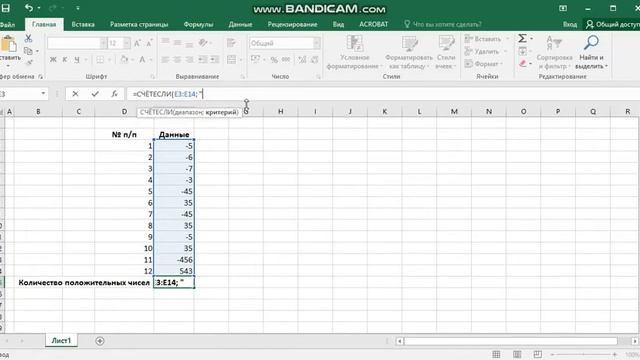
Task: Open ribbon display options icon
Action: 563,8
